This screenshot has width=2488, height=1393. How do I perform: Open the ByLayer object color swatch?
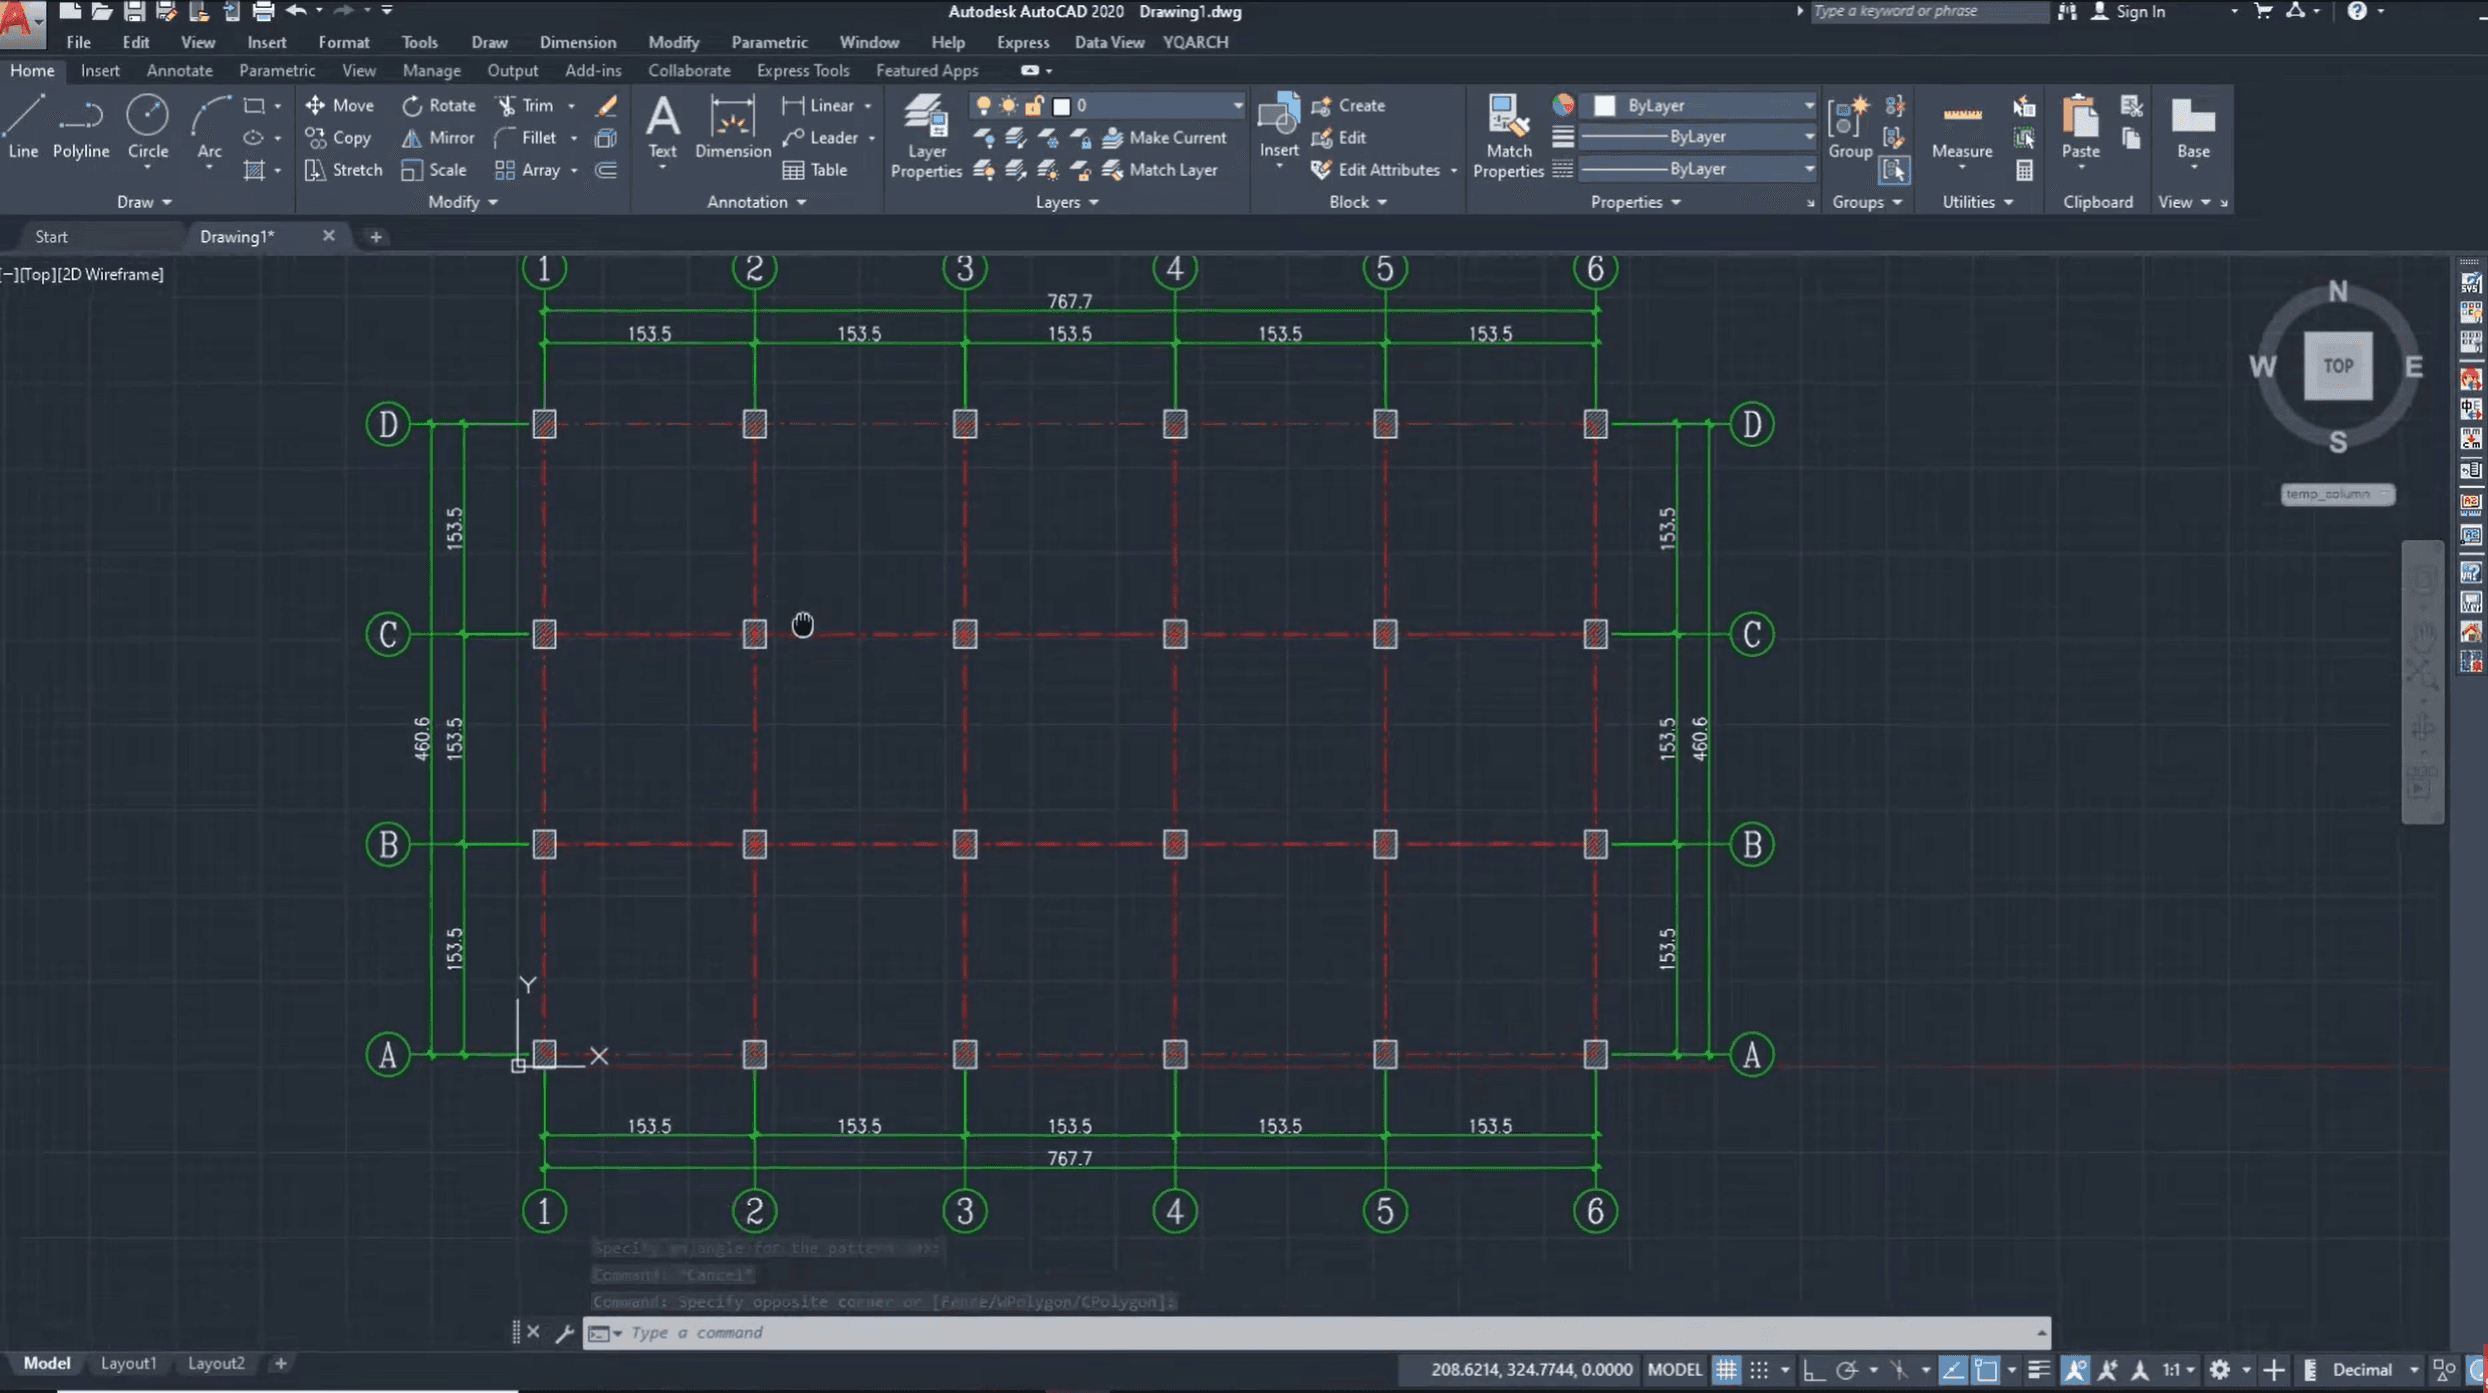[x=1604, y=105]
